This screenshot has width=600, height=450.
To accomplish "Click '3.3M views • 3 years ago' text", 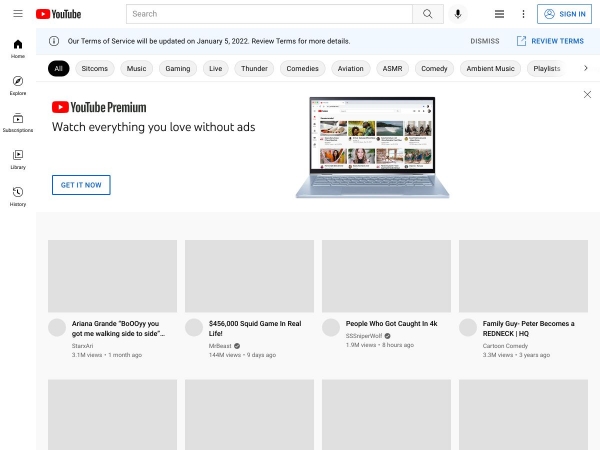I will pyautogui.click(x=516, y=355).
